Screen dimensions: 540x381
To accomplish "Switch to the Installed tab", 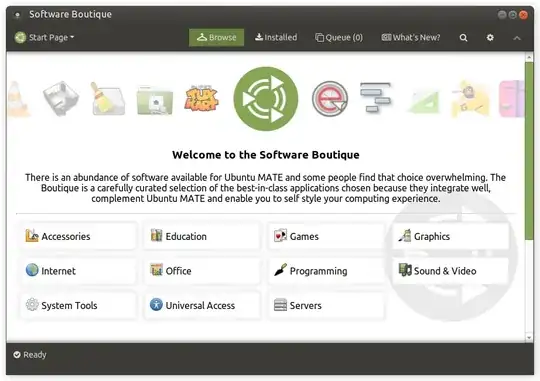I will click(276, 37).
